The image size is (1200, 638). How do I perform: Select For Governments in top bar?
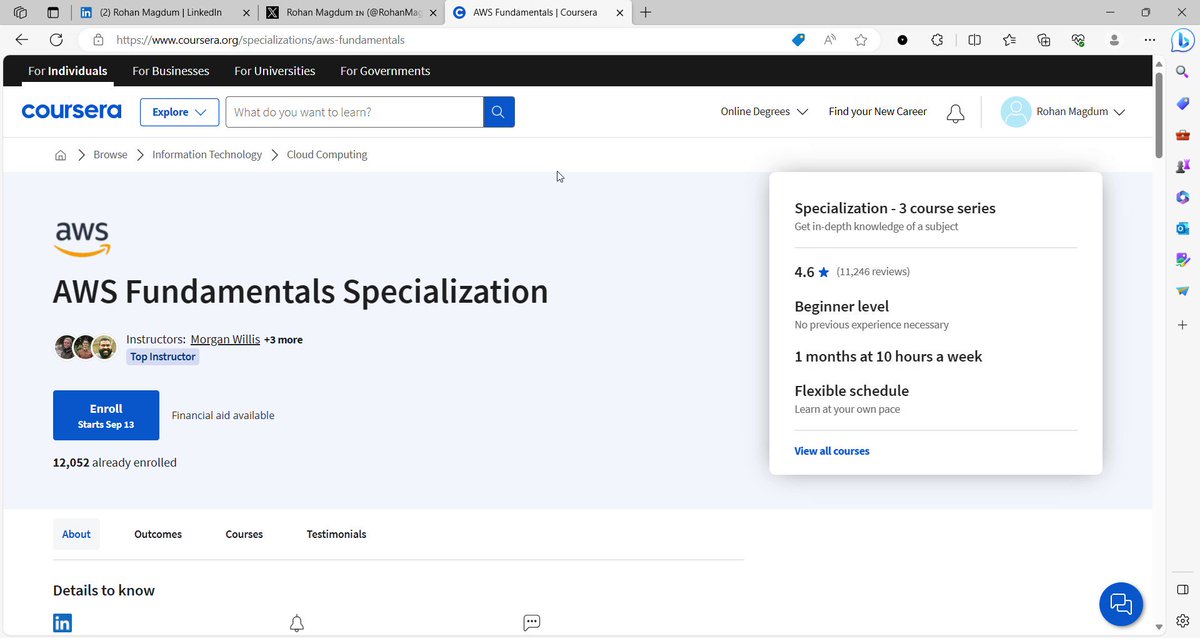click(x=385, y=71)
